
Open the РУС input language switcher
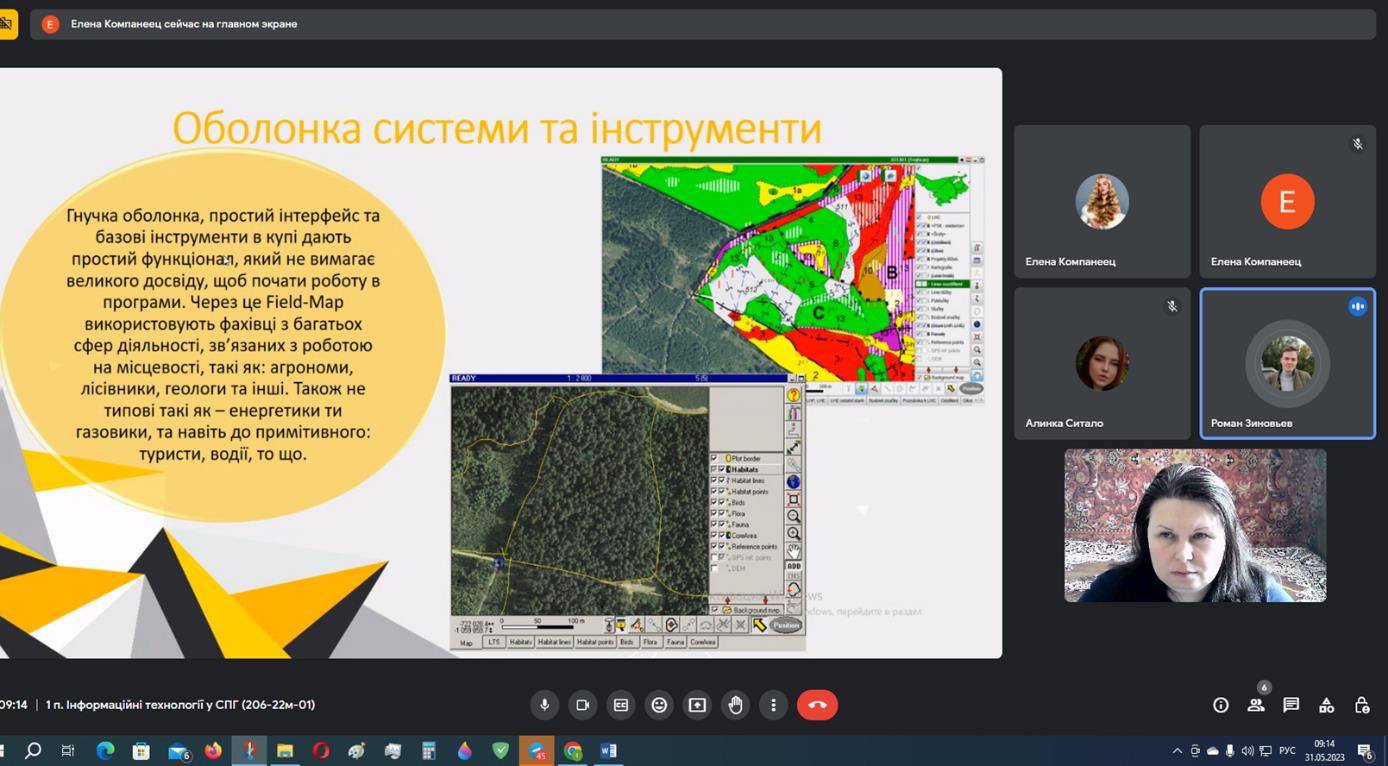(x=1287, y=751)
